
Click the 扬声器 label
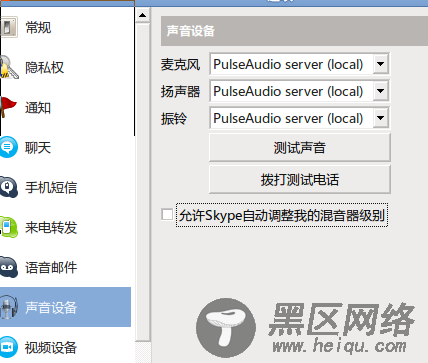[x=180, y=92]
